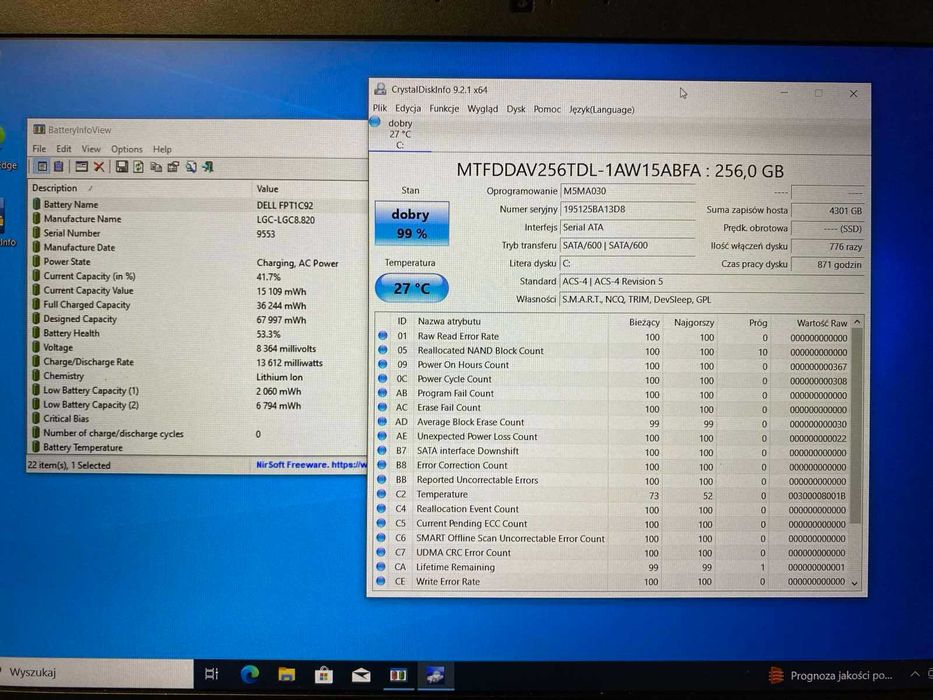Screen dimensions: 933x700
Task: Click the Refresh icon in BatteryInfoView toolbar
Action: pyautogui.click(x=138, y=167)
